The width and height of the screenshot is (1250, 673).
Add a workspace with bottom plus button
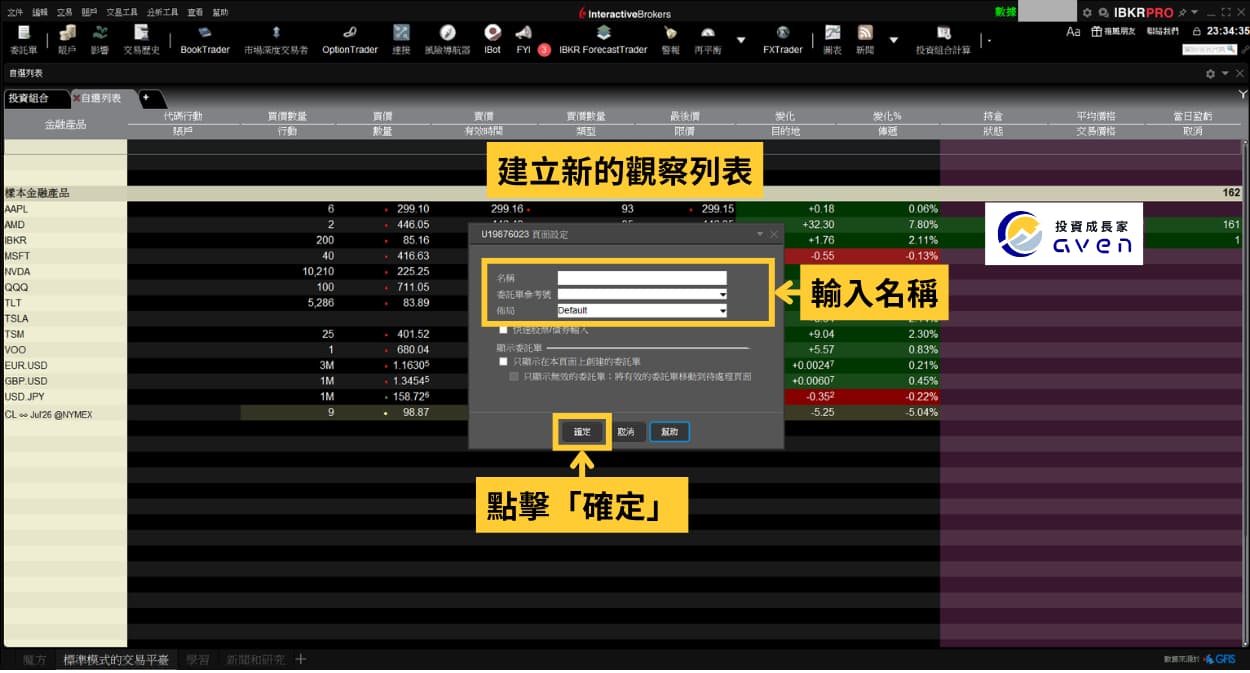301,659
